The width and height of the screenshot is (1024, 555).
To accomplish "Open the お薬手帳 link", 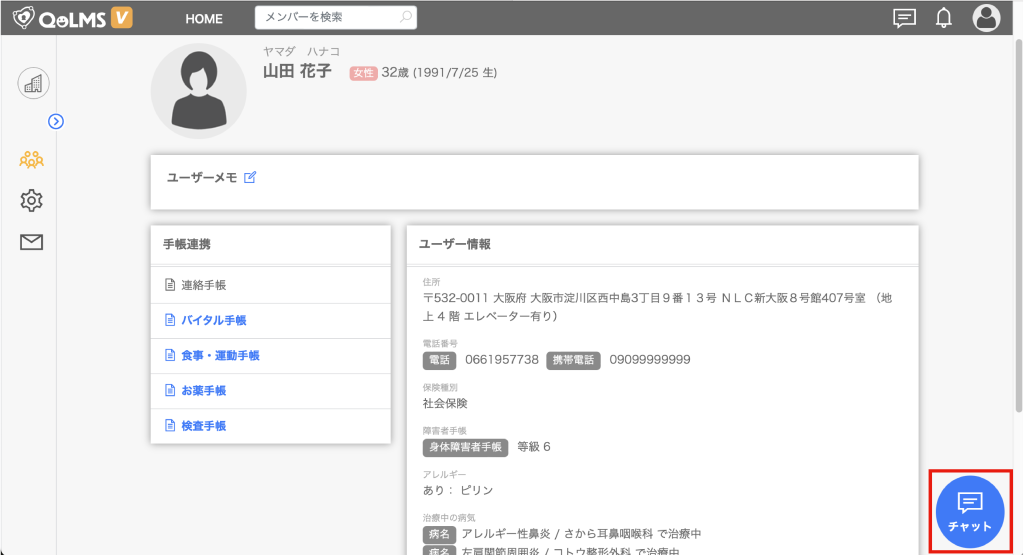I will (203, 390).
